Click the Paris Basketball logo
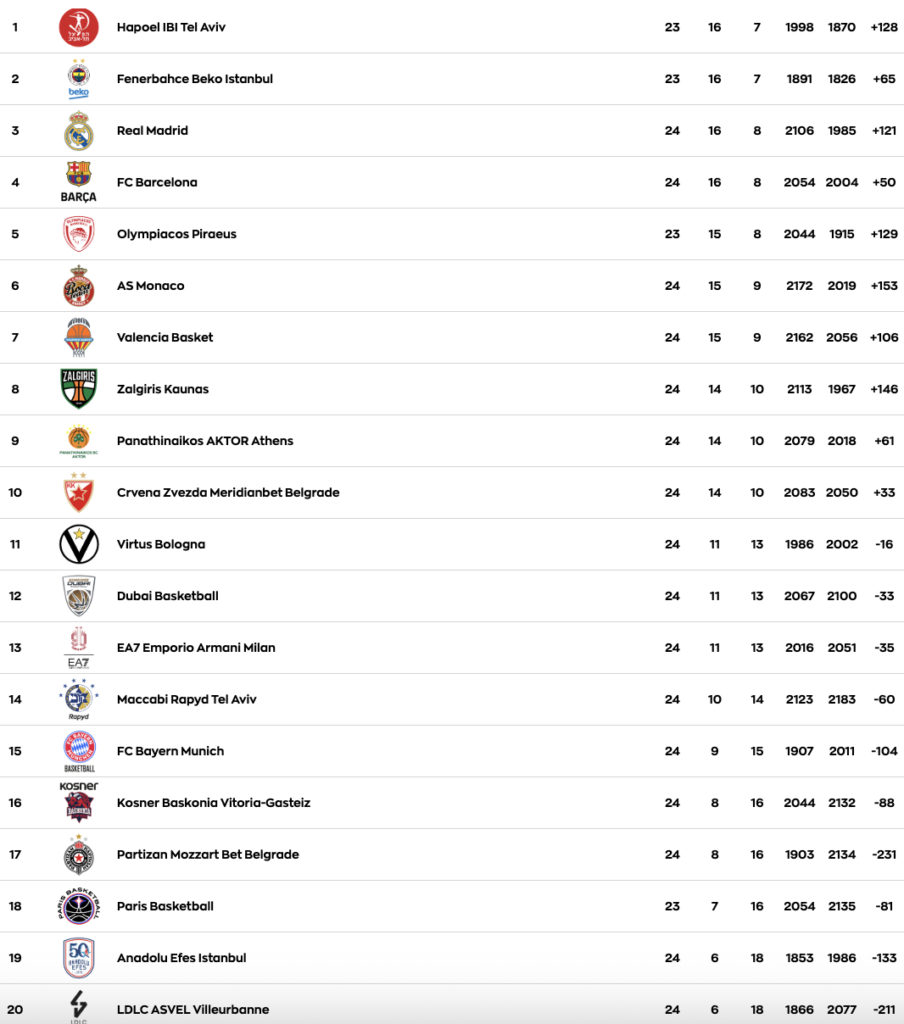 (x=78, y=906)
